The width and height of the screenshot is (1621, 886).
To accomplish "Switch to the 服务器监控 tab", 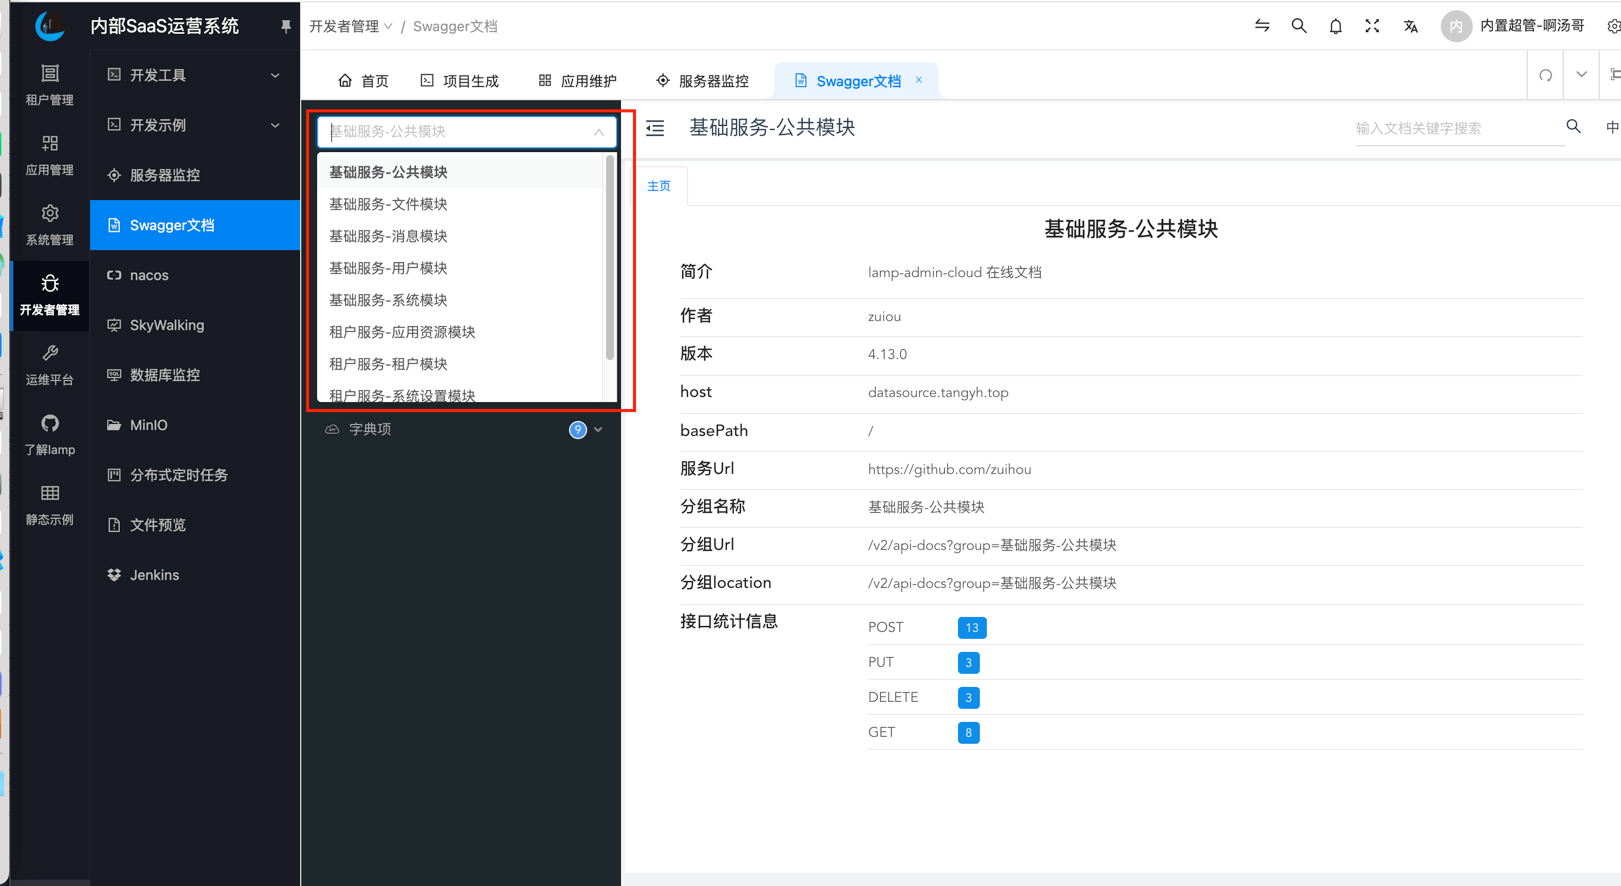I will tap(702, 81).
